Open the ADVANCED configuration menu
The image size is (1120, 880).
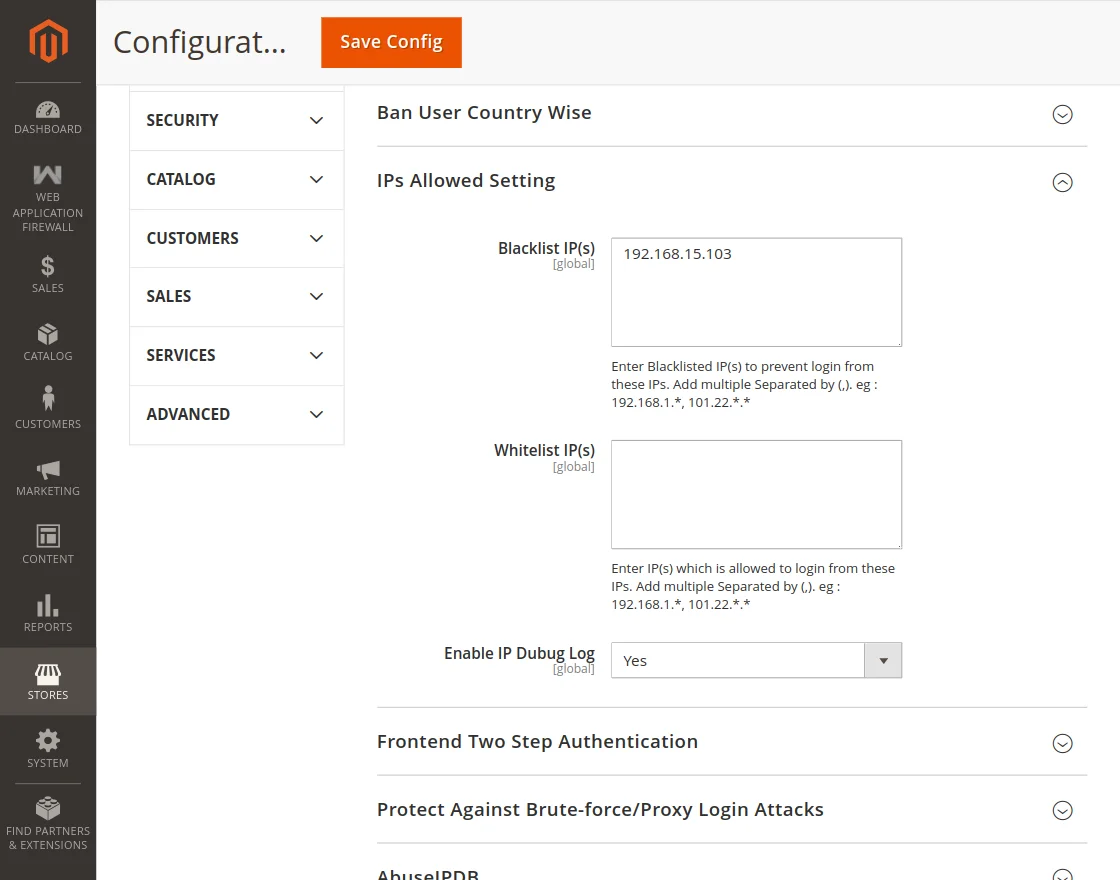tap(235, 414)
